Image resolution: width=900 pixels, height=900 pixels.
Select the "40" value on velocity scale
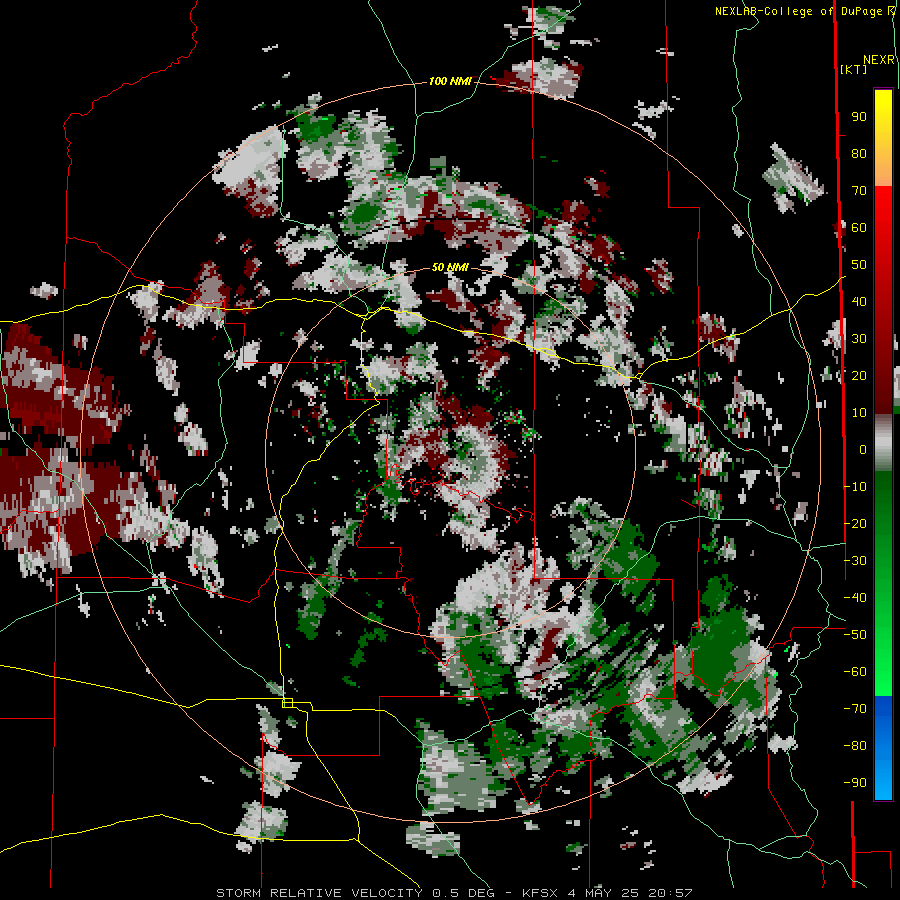[859, 301]
